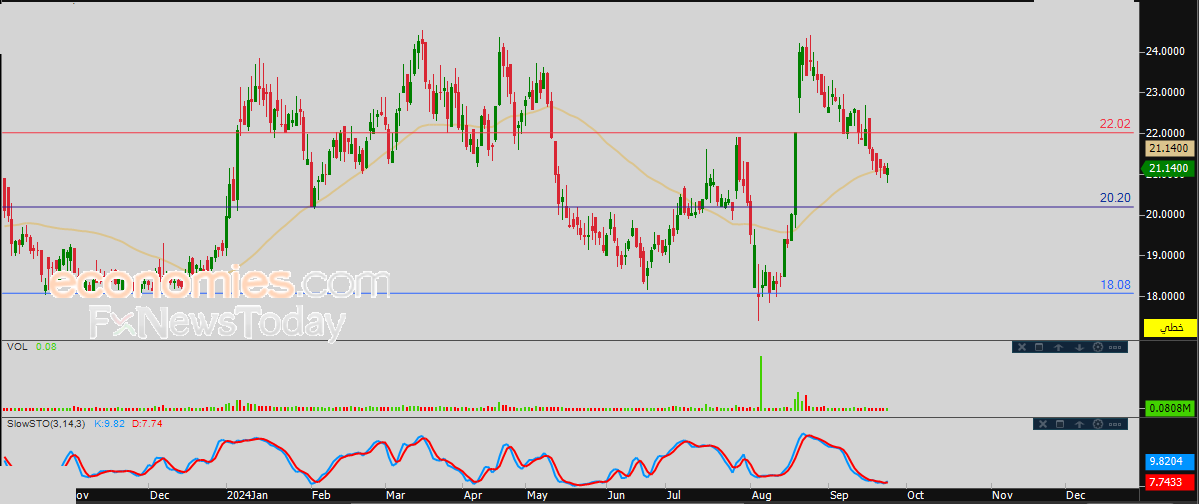Select the 22.02 resistance level label
Viewport: 1199px width, 504px height.
click(x=1115, y=123)
